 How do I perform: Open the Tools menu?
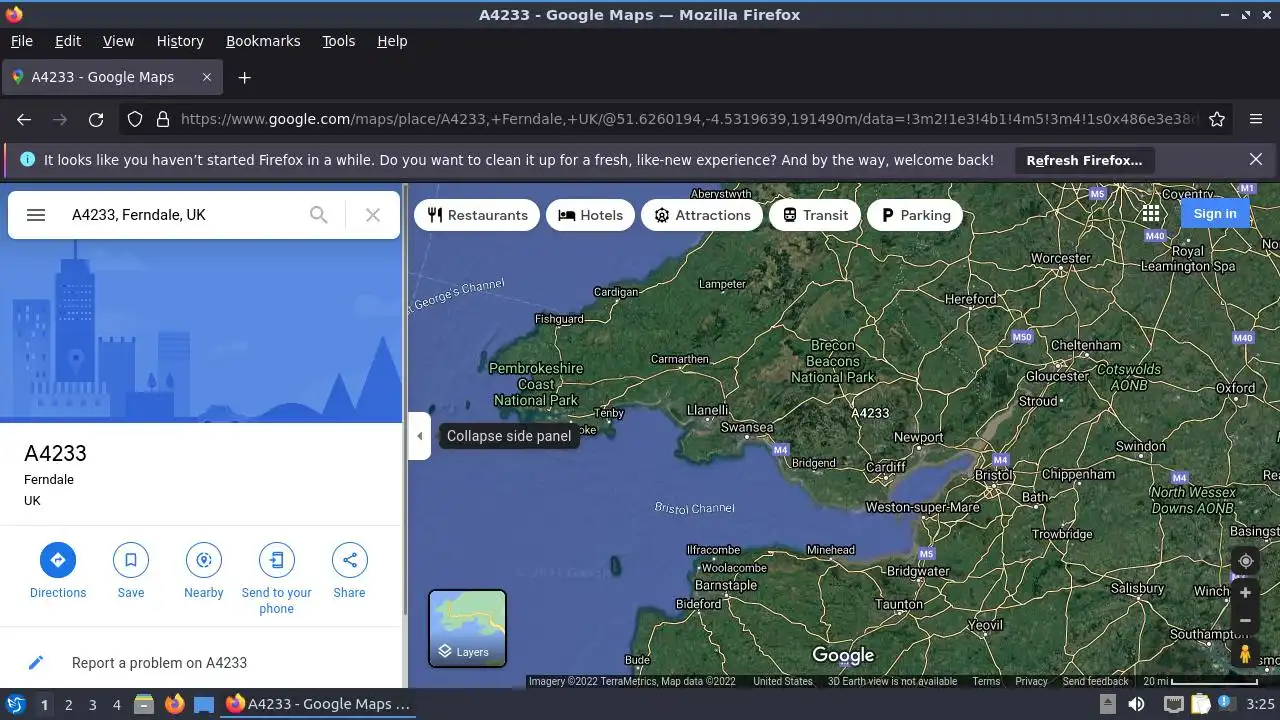(x=339, y=41)
